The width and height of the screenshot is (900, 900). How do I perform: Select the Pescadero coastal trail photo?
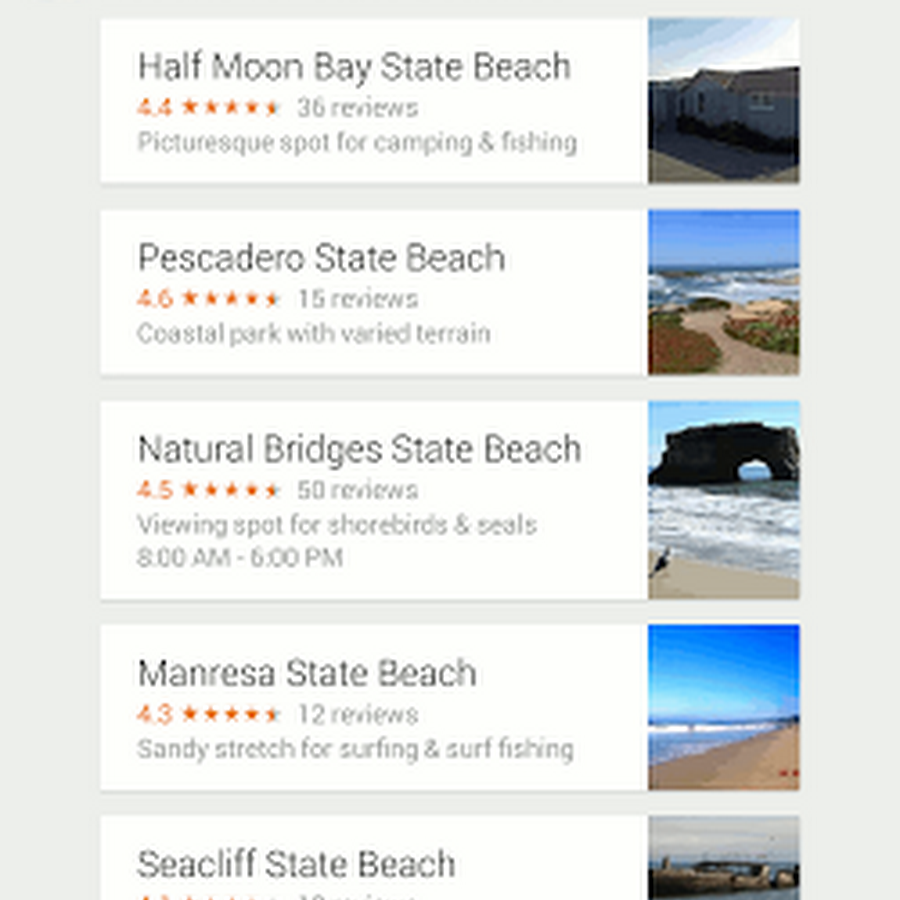click(x=723, y=292)
